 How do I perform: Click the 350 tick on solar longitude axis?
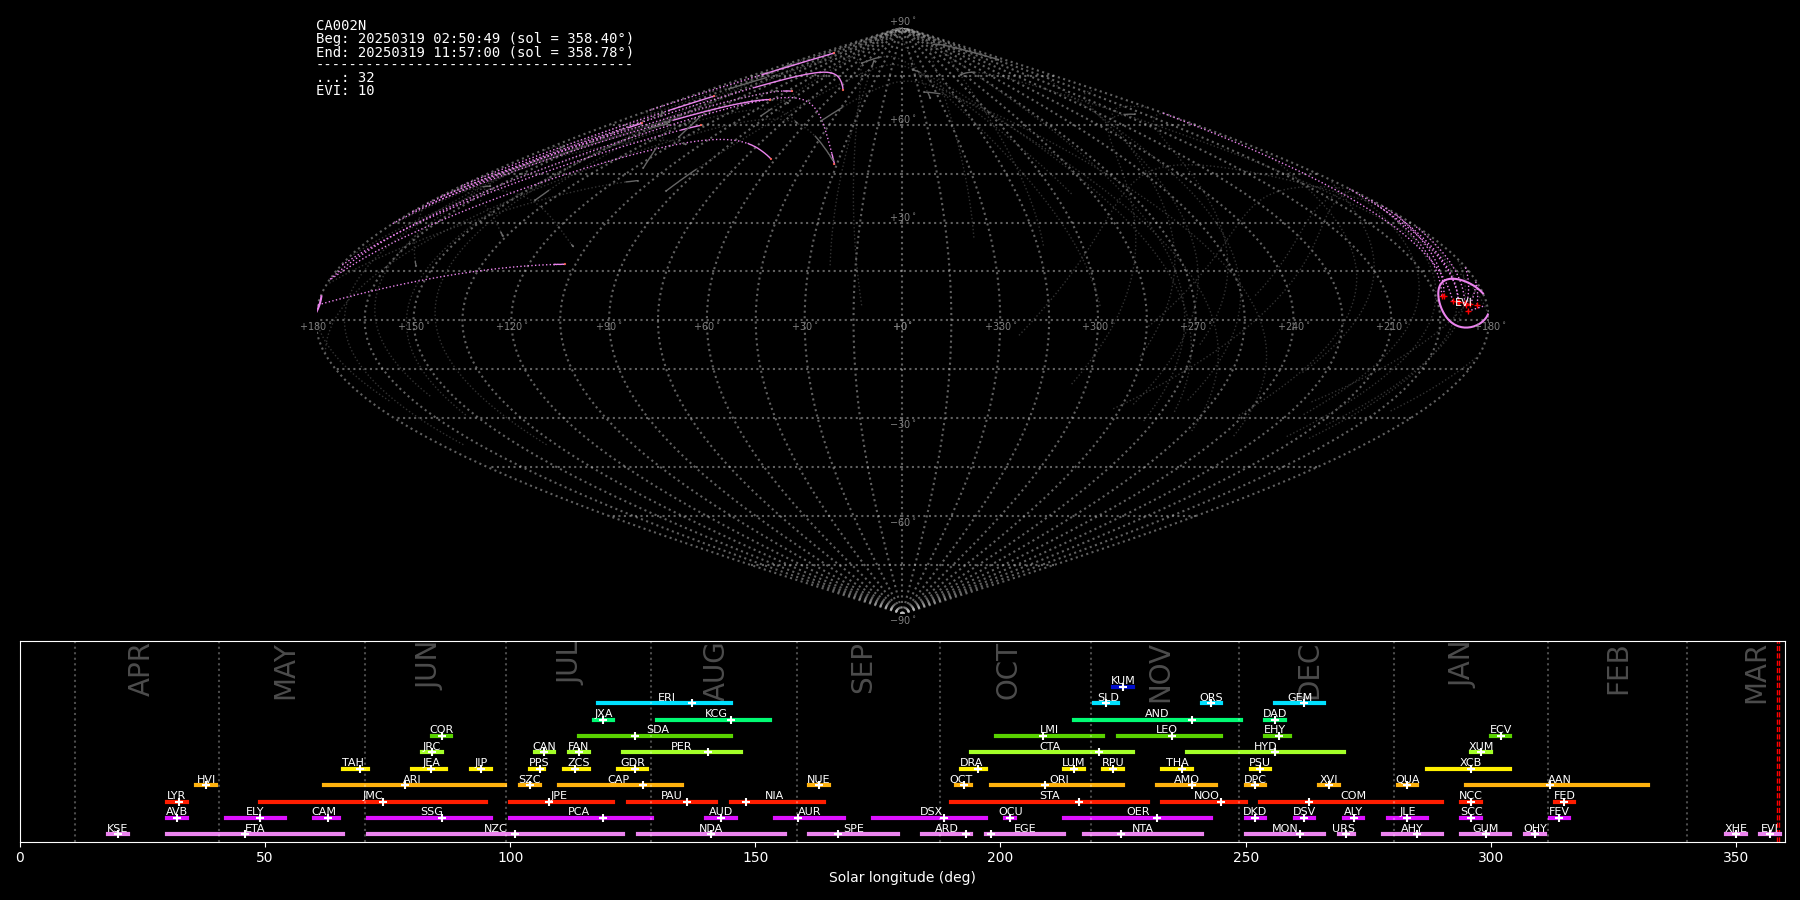click(1736, 857)
